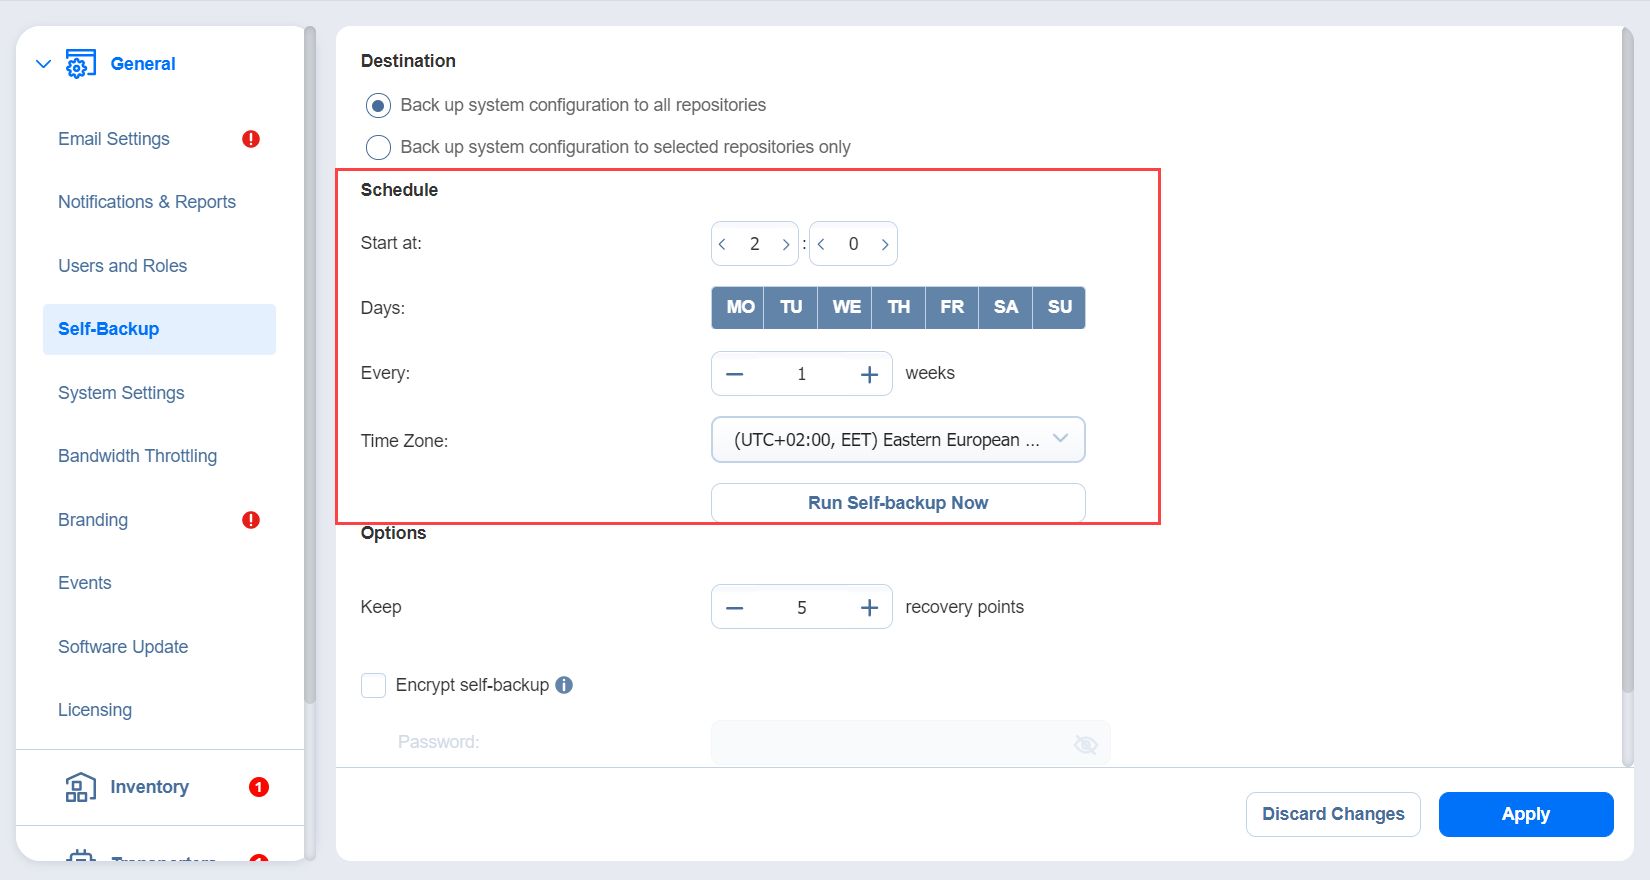
Task: Open Notifications & Reports settings
Action: pos(147,202)
